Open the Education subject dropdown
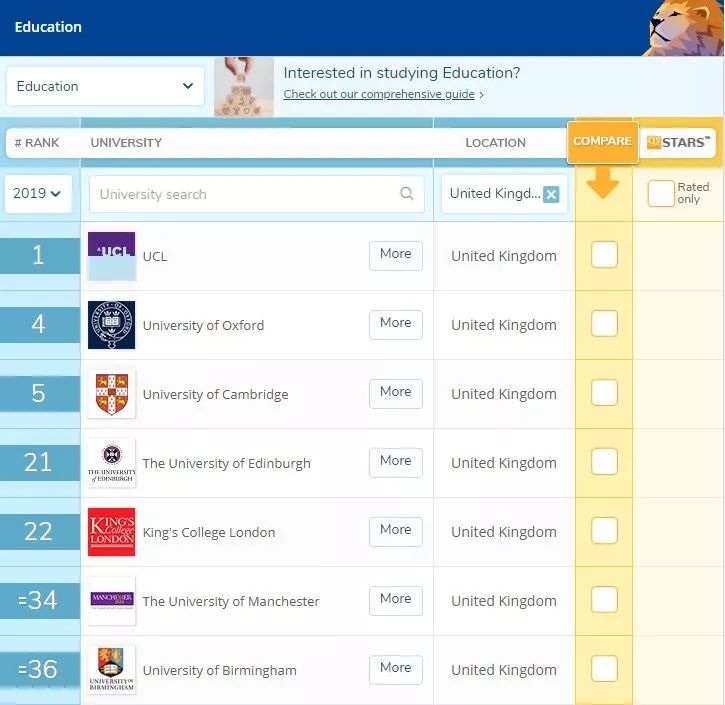The width and height of the screenshot is (725, 705). (105, 86)
